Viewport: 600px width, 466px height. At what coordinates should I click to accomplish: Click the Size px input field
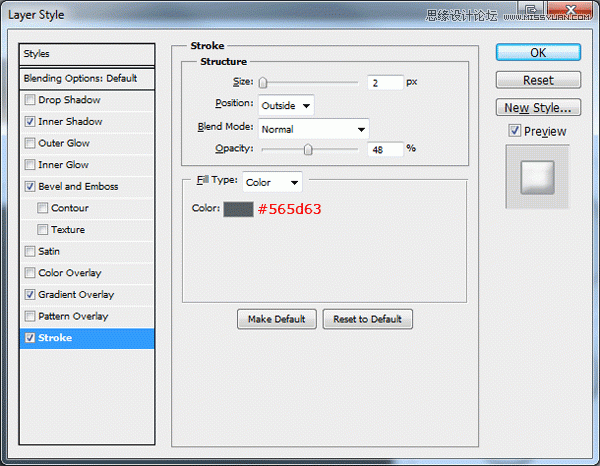(385, 83)
